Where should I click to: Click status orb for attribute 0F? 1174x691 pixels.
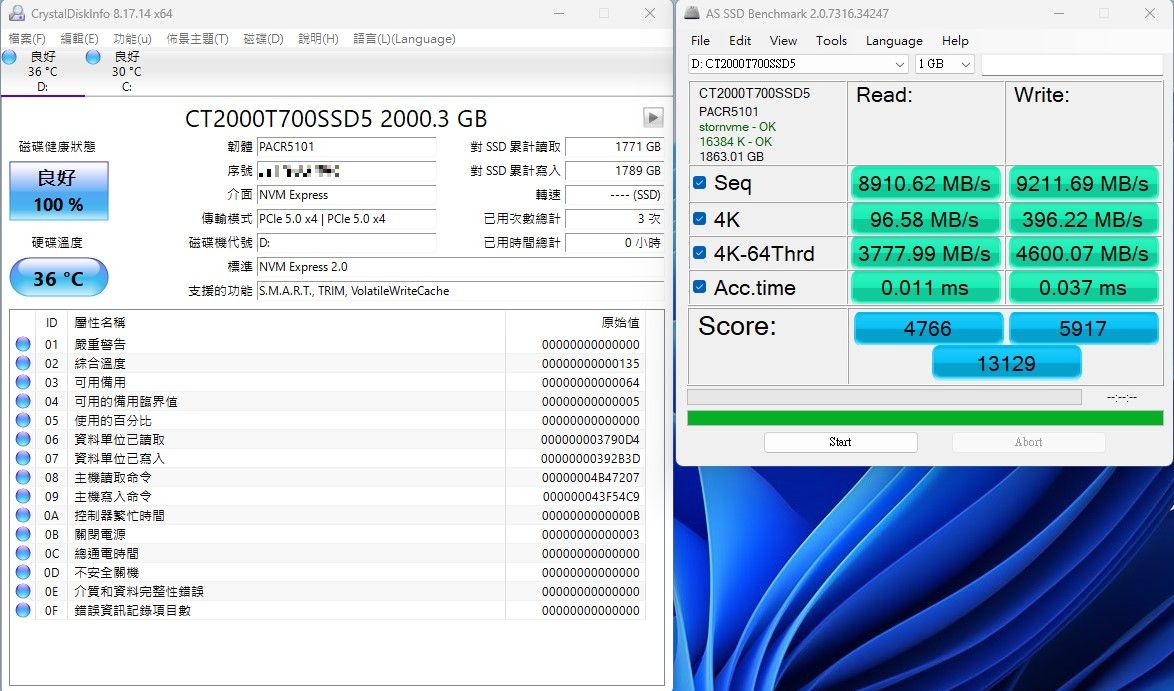pyautogui.click(x=23, y=610)
